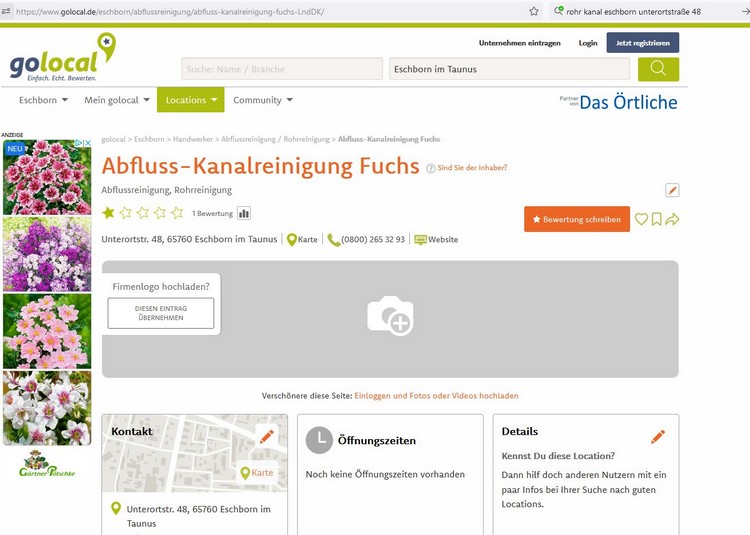
Task: Click the heart favorite icon
Action: pos(641,219)
